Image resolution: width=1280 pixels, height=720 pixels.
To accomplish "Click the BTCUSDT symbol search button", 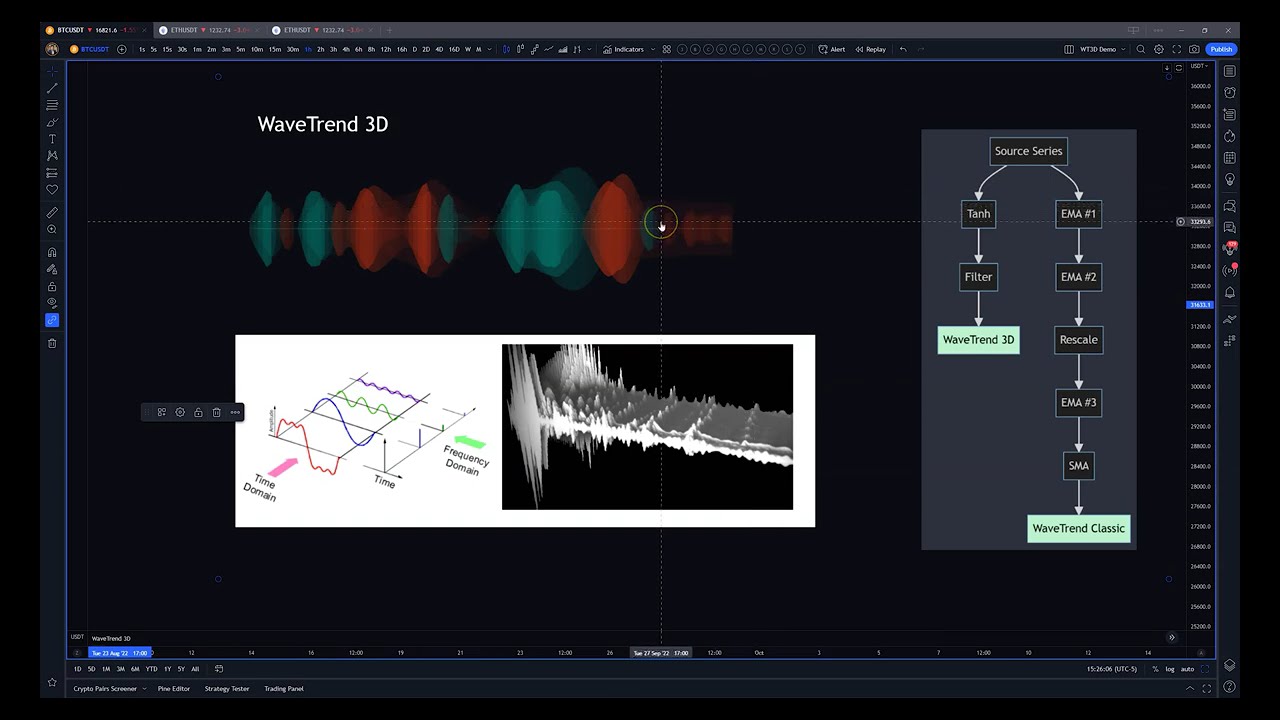I will 89,49.
